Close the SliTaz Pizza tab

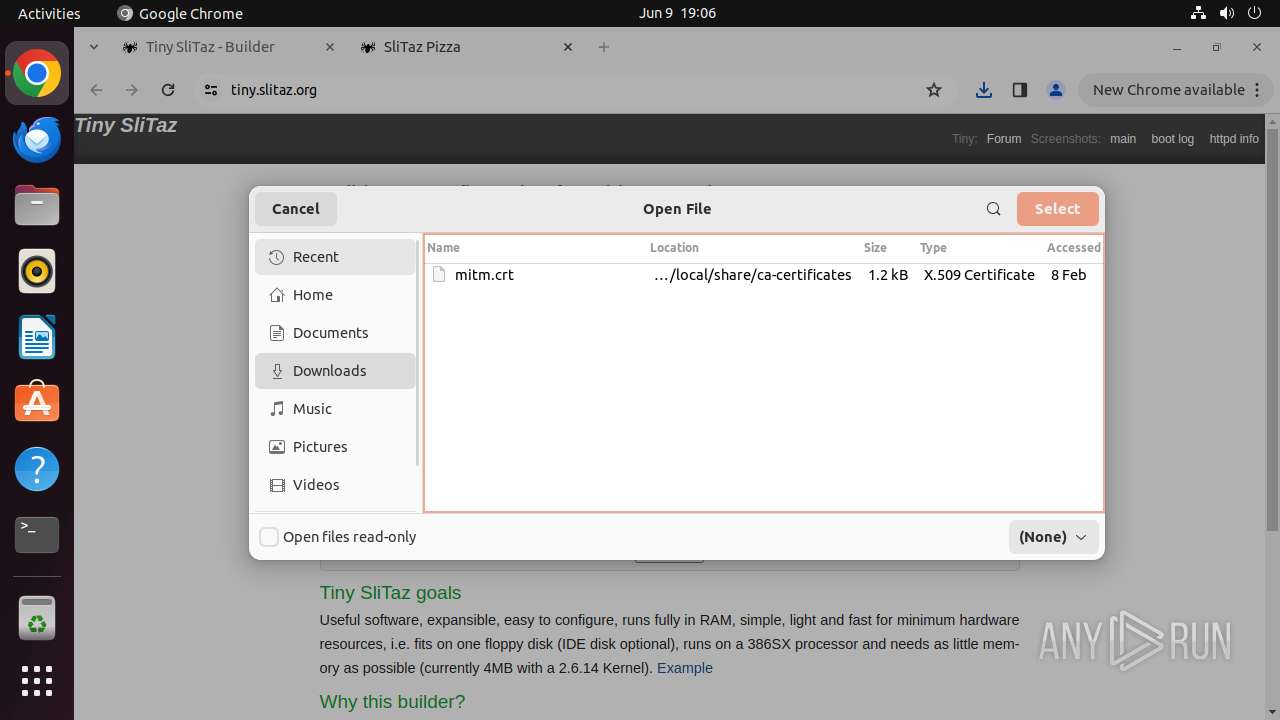coord(568,47)
